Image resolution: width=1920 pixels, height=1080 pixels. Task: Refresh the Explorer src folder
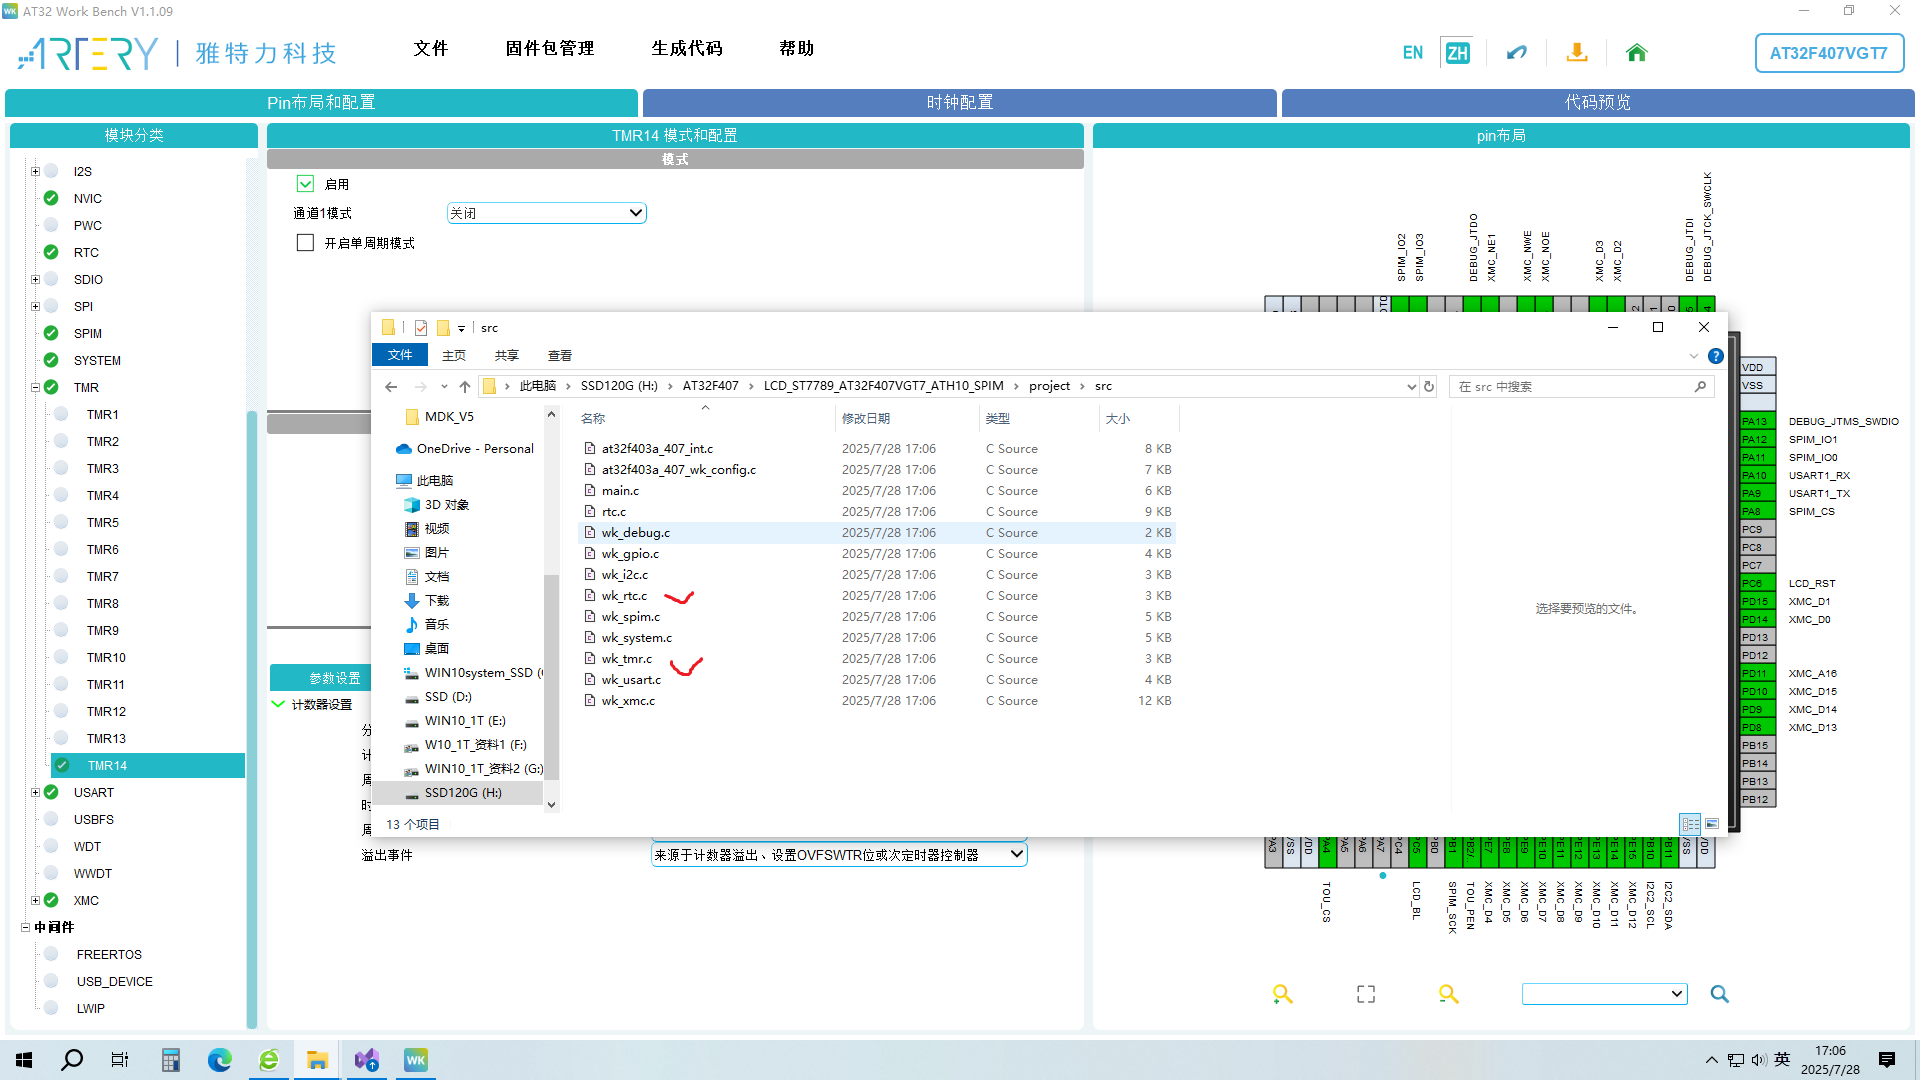[1429, 386]
